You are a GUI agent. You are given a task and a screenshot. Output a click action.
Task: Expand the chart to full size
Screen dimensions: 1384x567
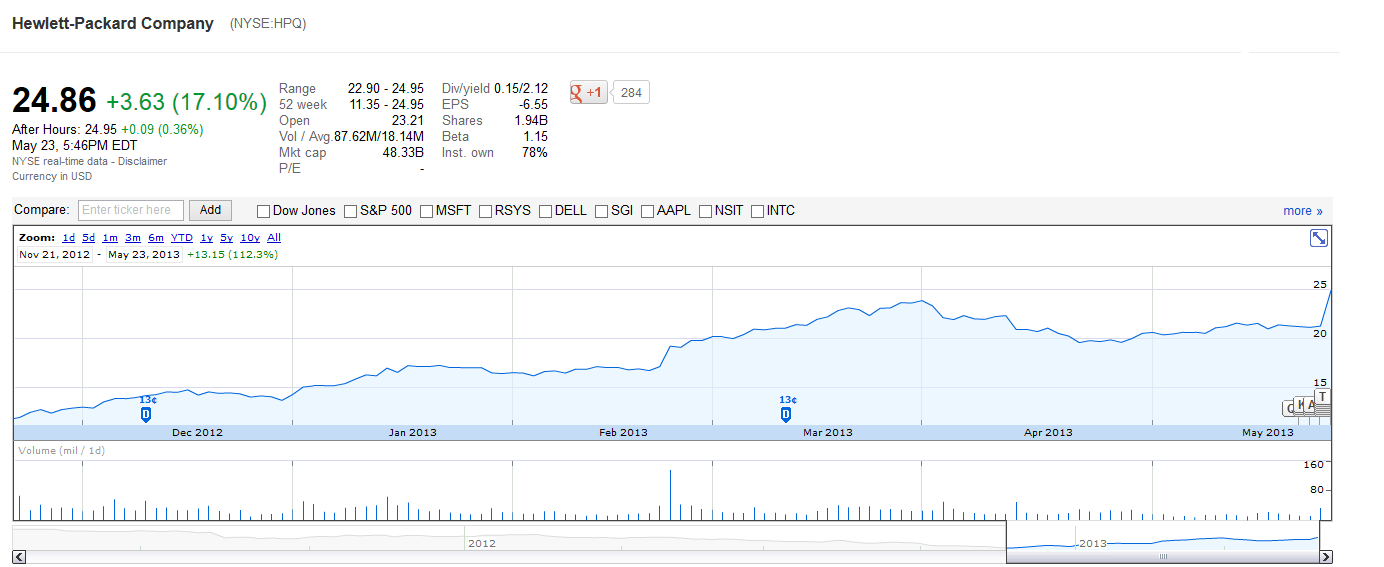tap(1319, 238)
